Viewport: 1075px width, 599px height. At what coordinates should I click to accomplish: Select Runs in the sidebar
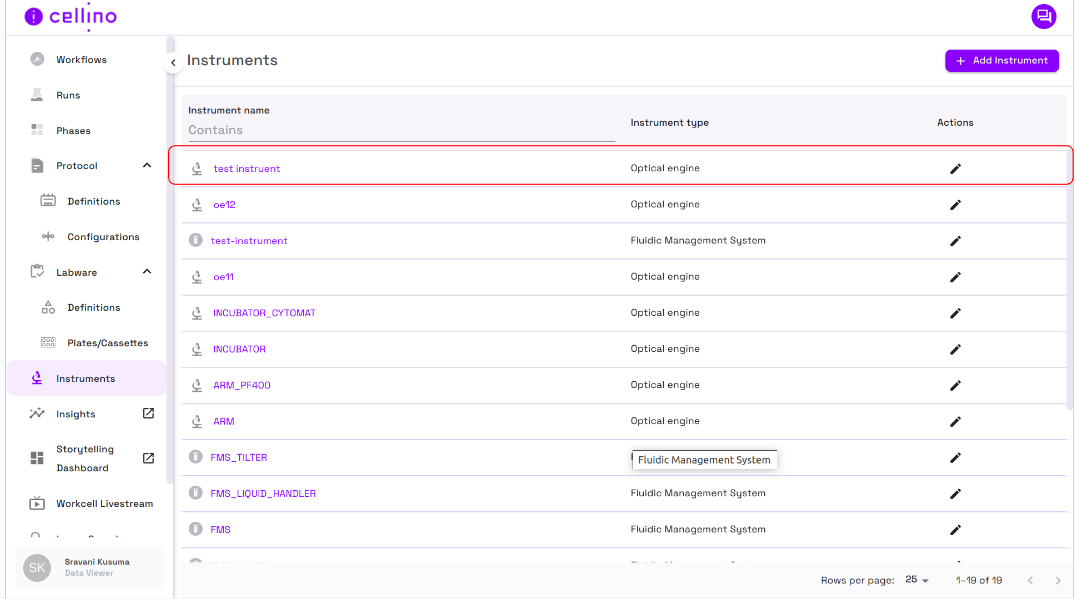coord(68,95)
